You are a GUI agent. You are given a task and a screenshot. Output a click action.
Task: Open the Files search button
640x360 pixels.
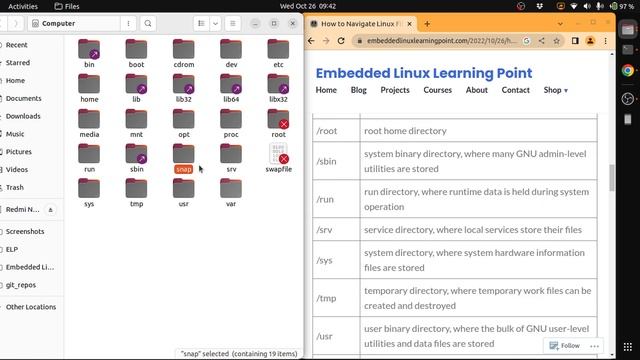tap(148, 24)
